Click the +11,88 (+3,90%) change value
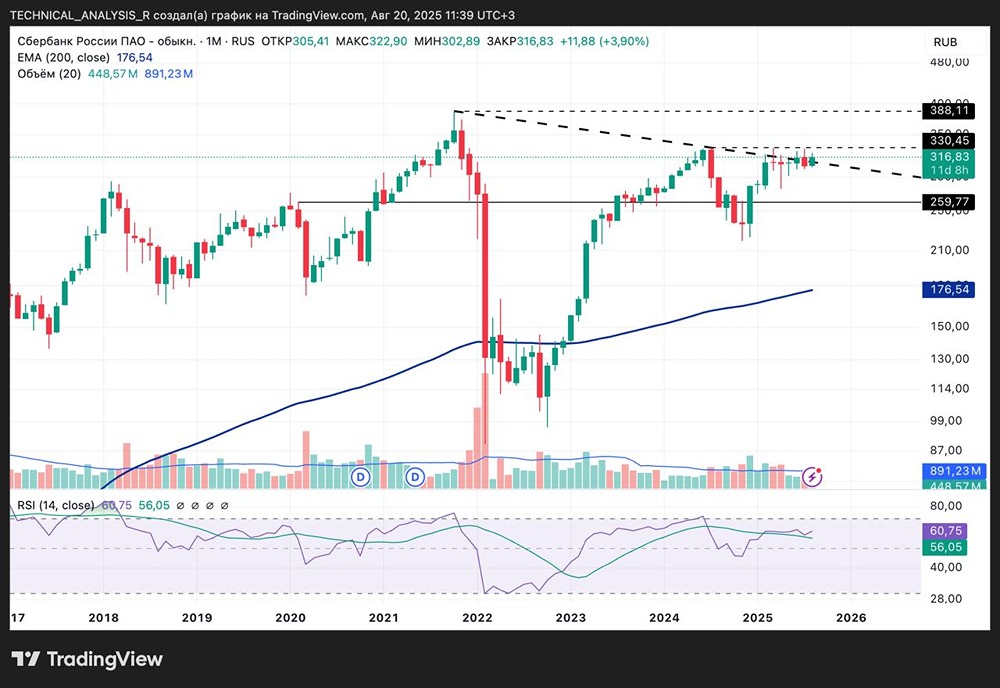1000x688 pixels. coord(605,41)
